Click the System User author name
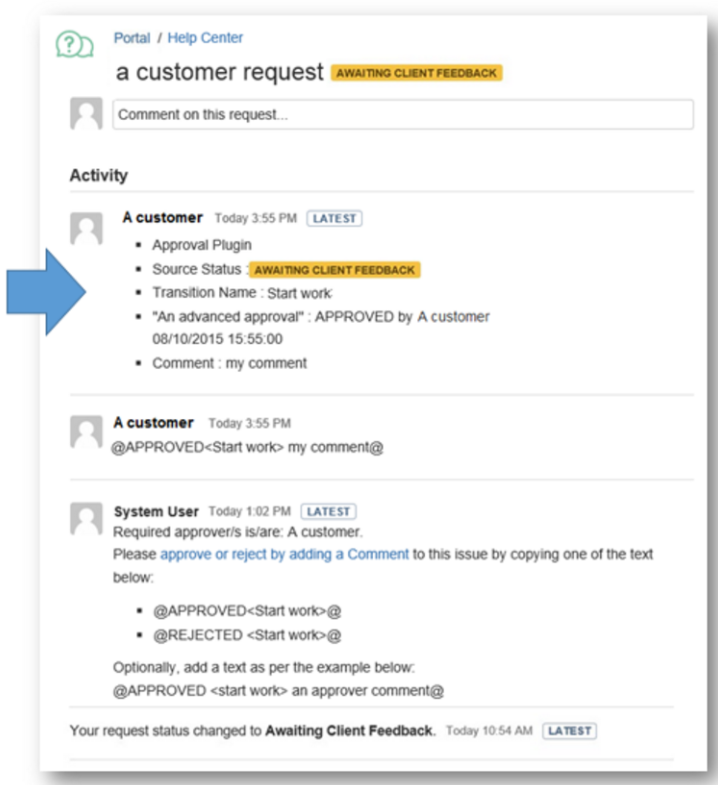This screenshot has width=718, height=785. [156, 512]
